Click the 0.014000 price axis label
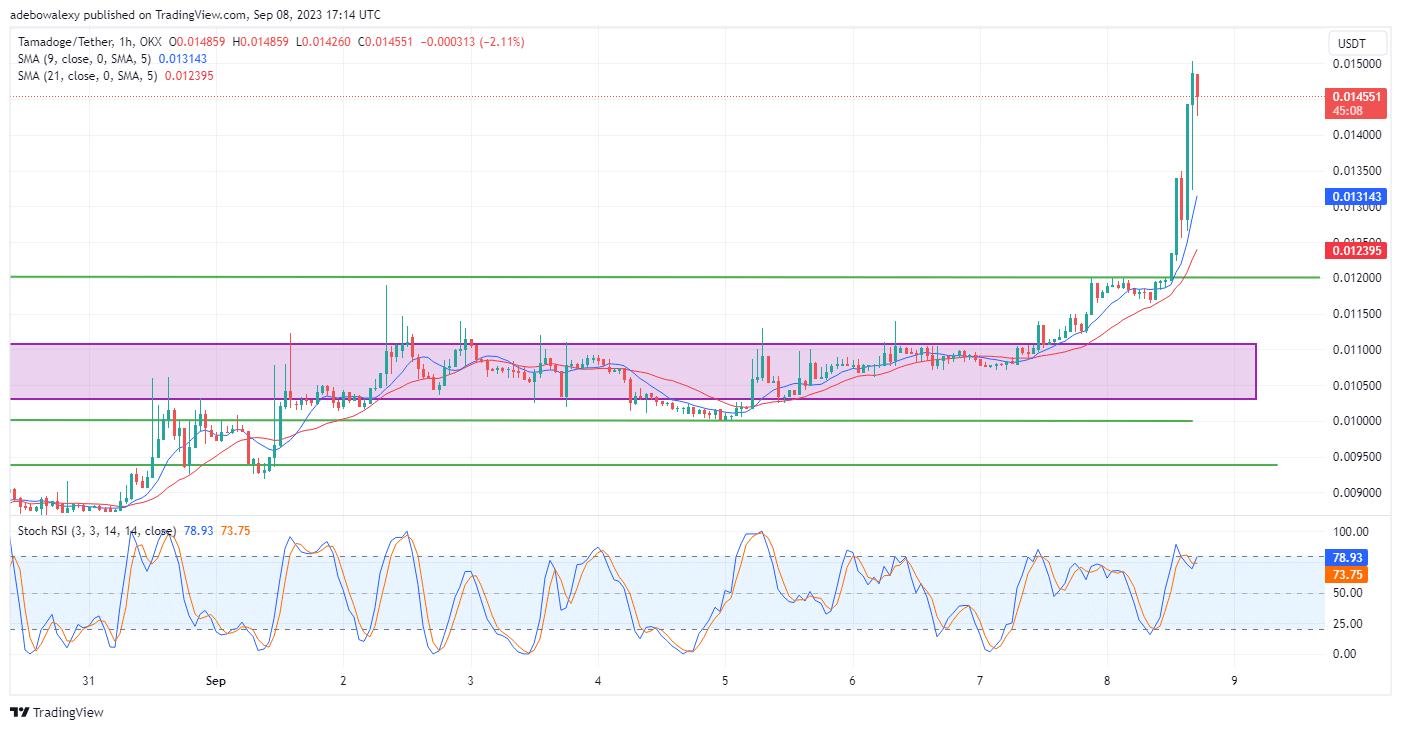Screen dimensions: 1401x730 [1356, 134]
